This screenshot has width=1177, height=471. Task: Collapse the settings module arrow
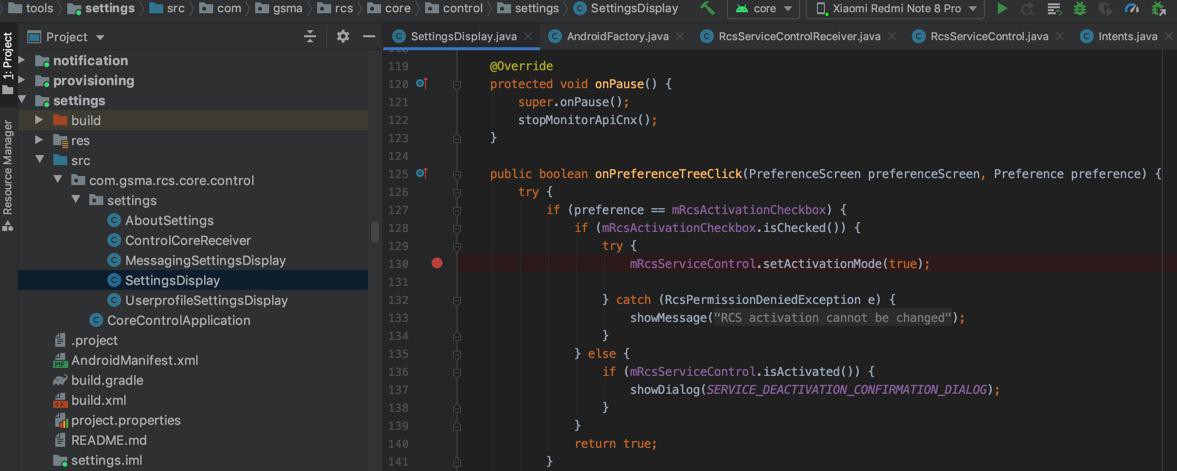click(x=23, y=100)
